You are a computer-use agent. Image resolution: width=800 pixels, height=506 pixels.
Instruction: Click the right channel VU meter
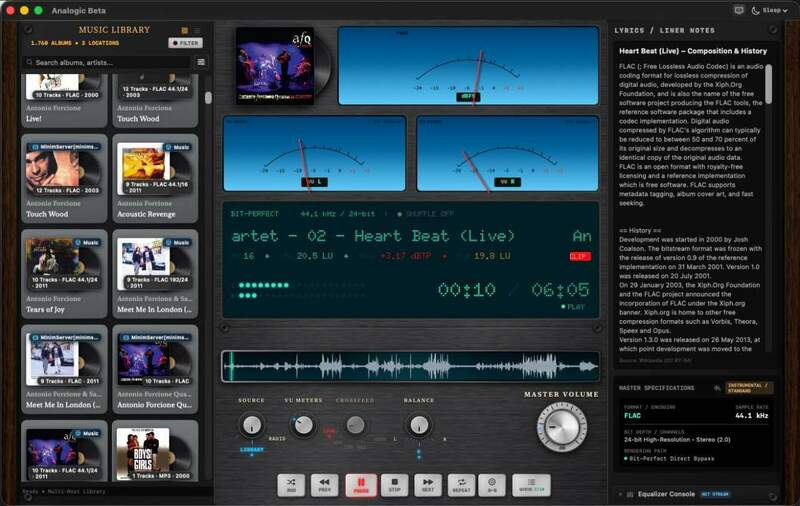[508, 154]
